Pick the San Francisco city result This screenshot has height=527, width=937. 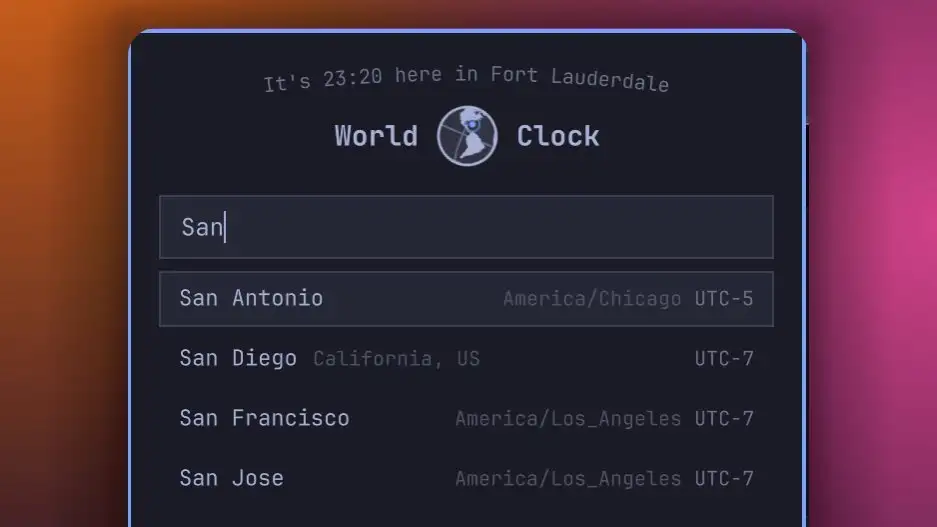pos(466,418)
